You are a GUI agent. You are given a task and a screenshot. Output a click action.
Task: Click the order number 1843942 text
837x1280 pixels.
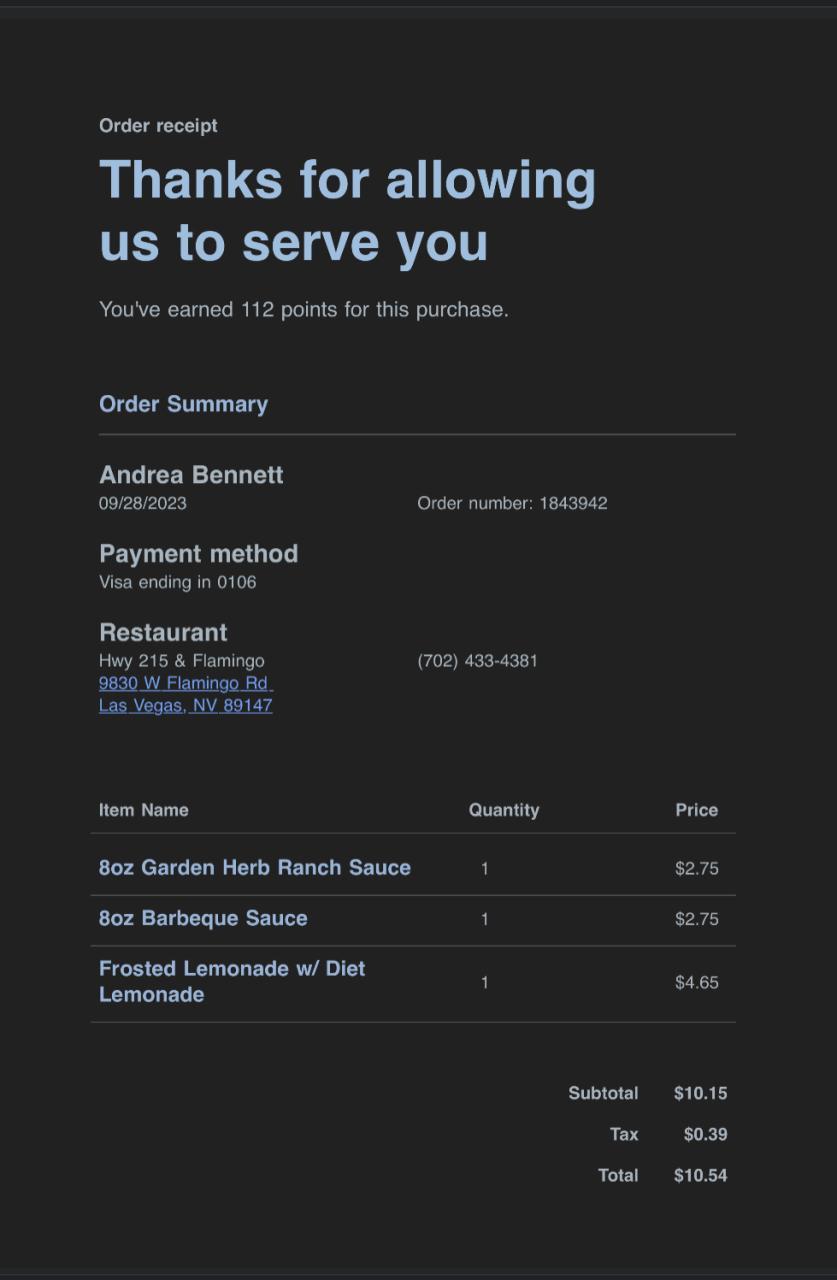tap(512, 503)
